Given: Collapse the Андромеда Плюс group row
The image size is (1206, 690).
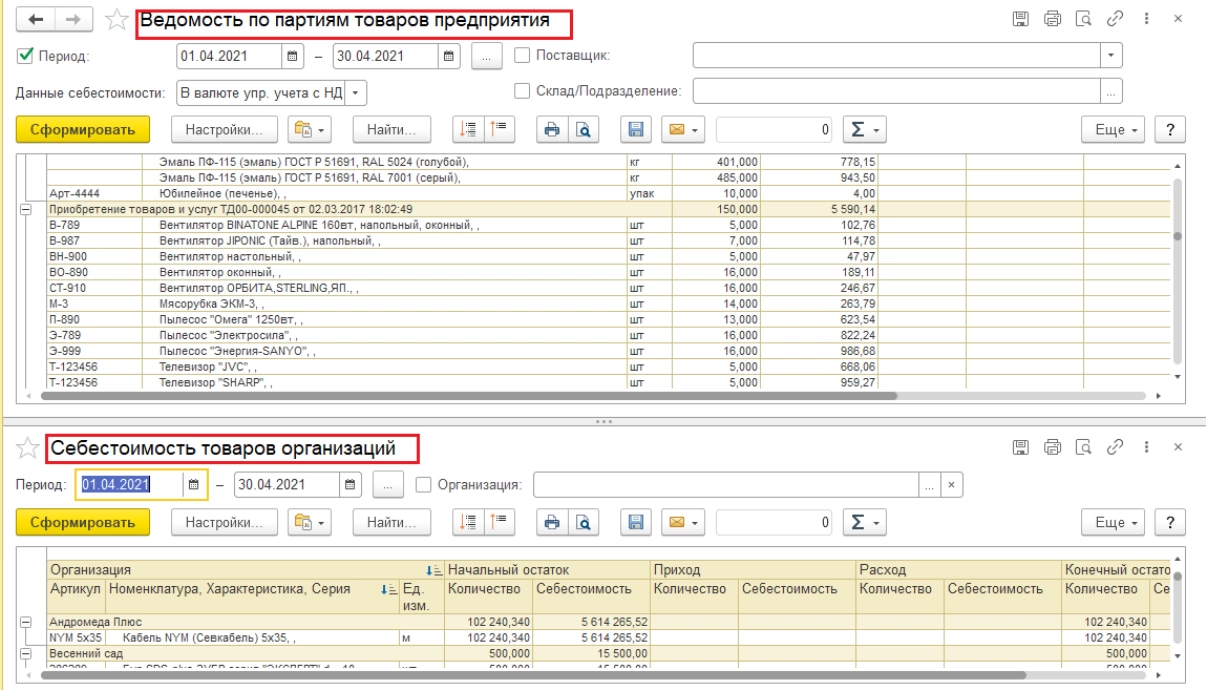Looking at the screenshot, I should click(x=24, y=622).
